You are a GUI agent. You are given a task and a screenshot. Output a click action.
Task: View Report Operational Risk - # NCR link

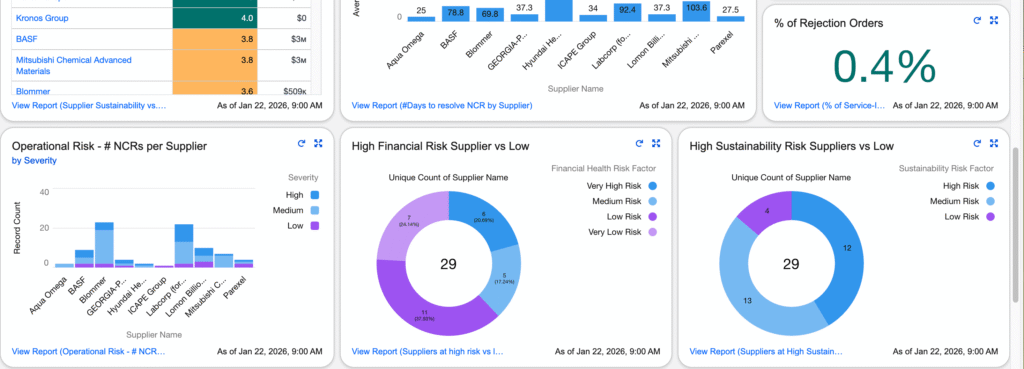pos(88,351)
